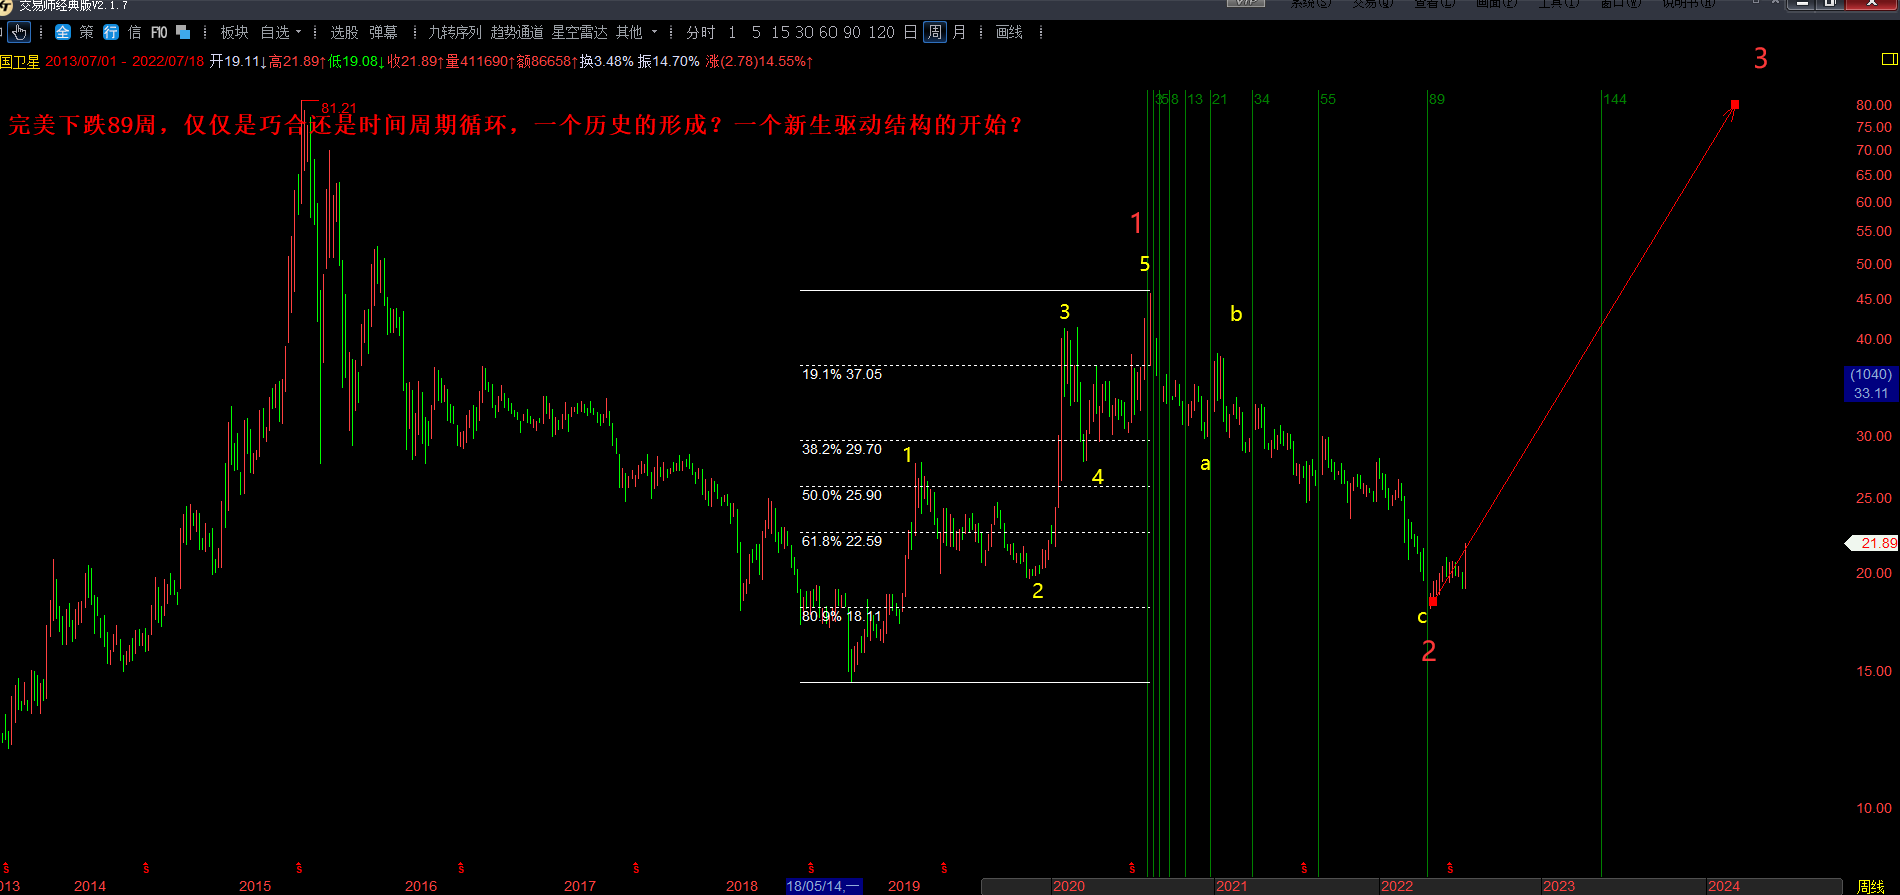Image resolution: width=1900 pixels, height=895 pixels.
Task: Open the 板块 sector list
Action: coord(234,32)
